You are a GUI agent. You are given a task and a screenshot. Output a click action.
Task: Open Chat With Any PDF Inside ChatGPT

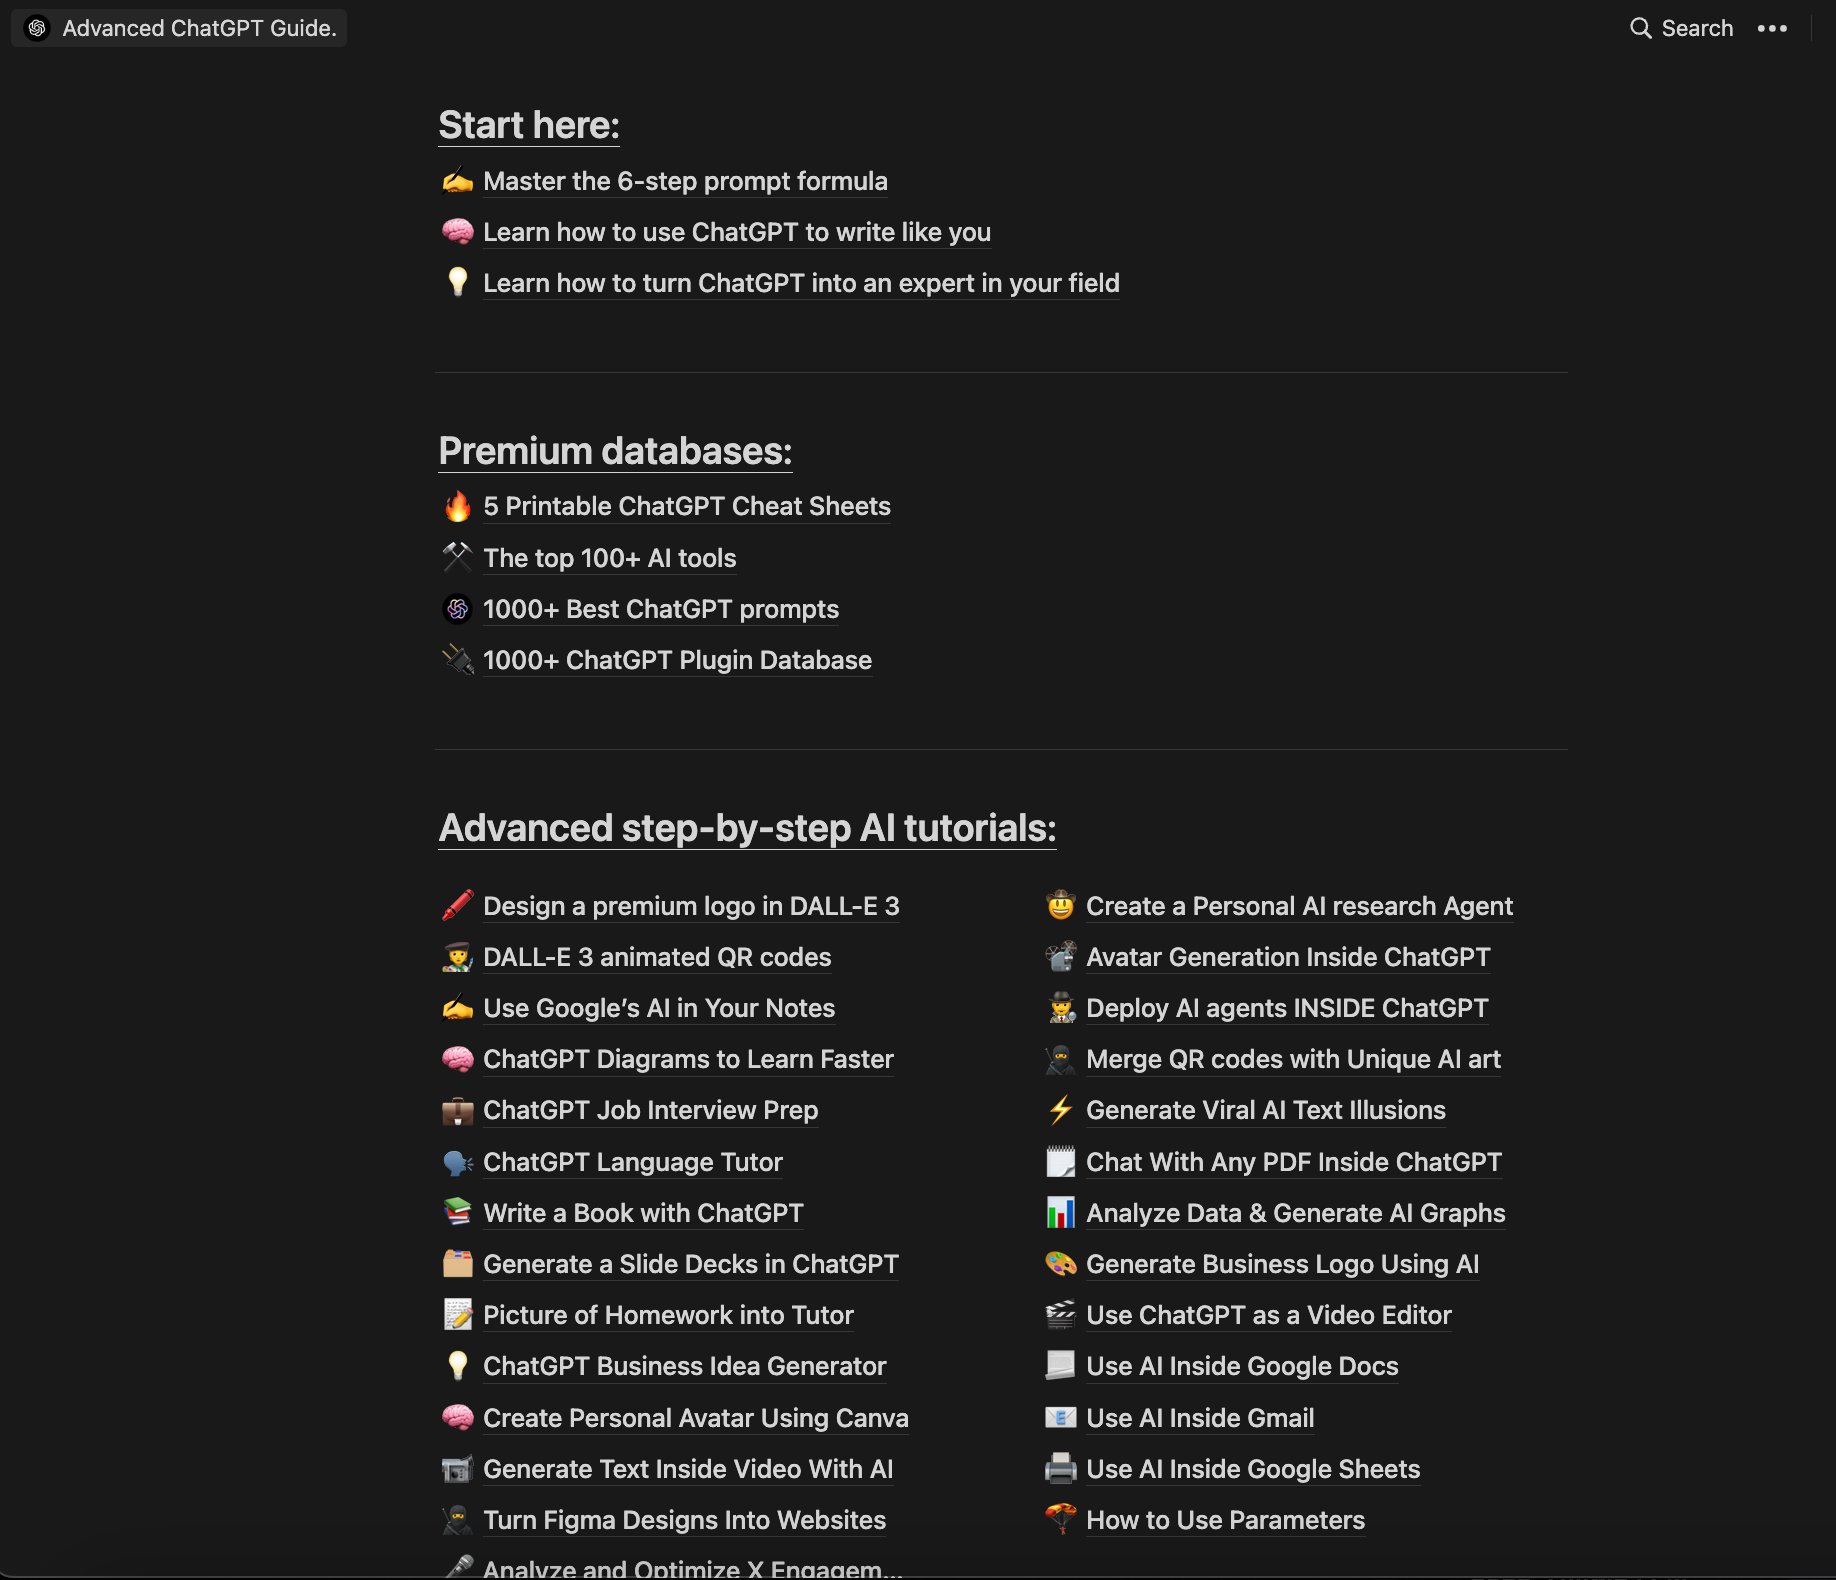pyautogui.click(x=1294, y=1162)
